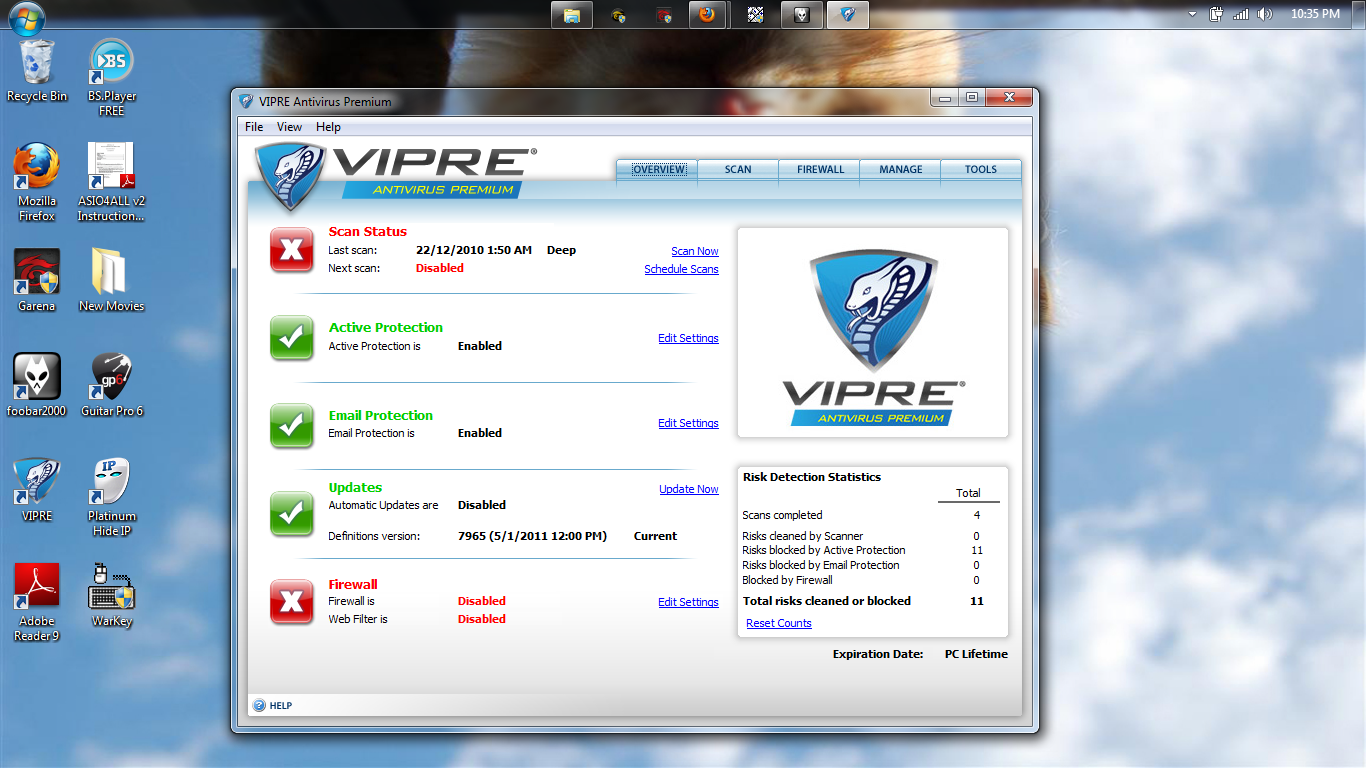Image resolution: width=1366 pixels, height=768 pixels.
Task: Switch to the SCAN tab
Action: [x=738, y=169]
